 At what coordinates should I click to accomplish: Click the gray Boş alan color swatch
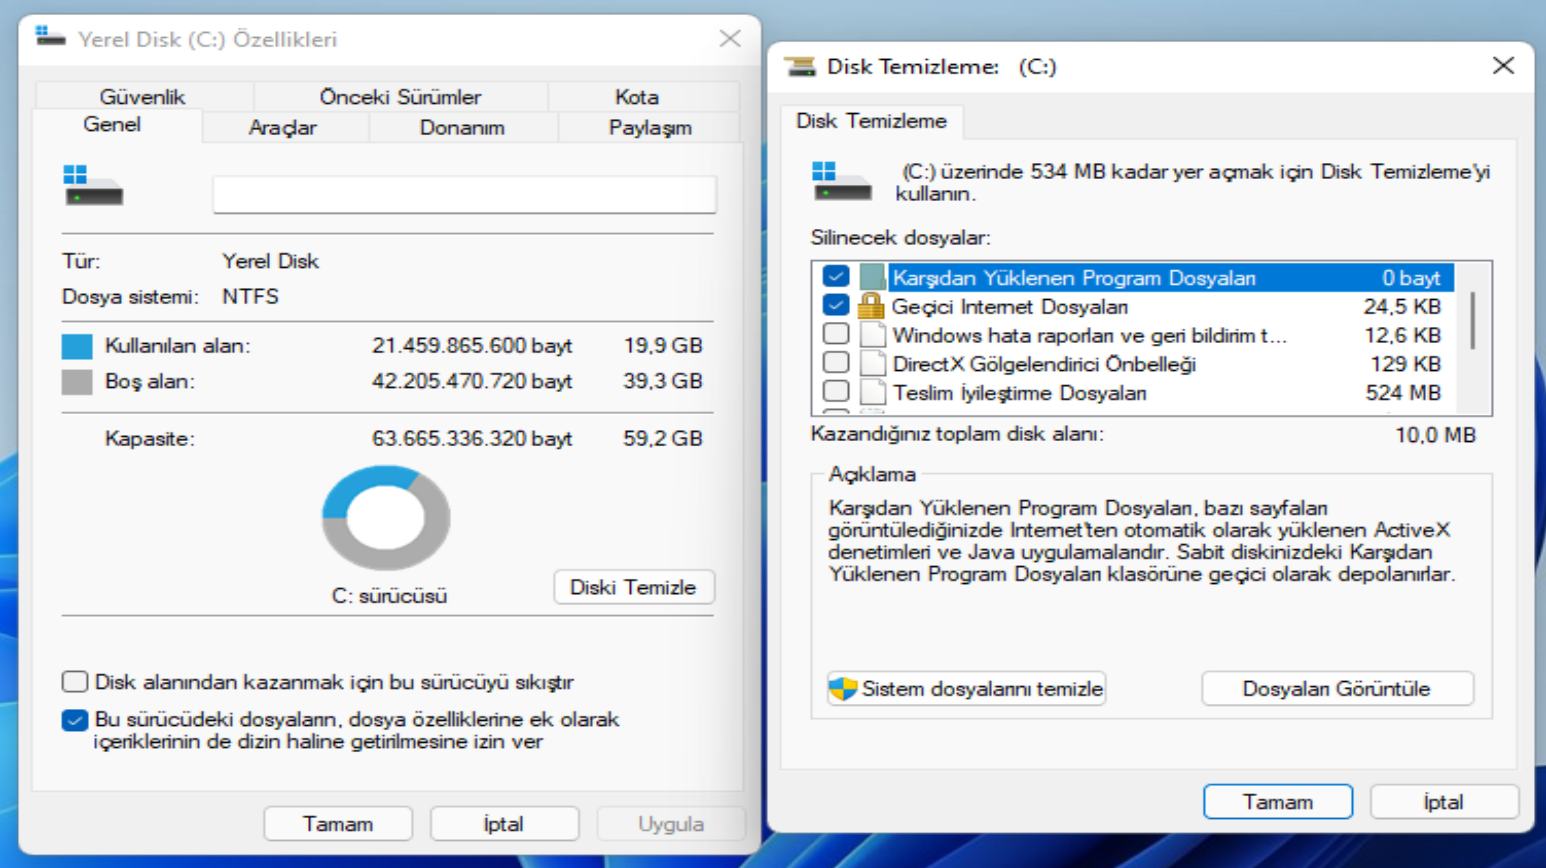pyautogui.click(x=77, y=382)
